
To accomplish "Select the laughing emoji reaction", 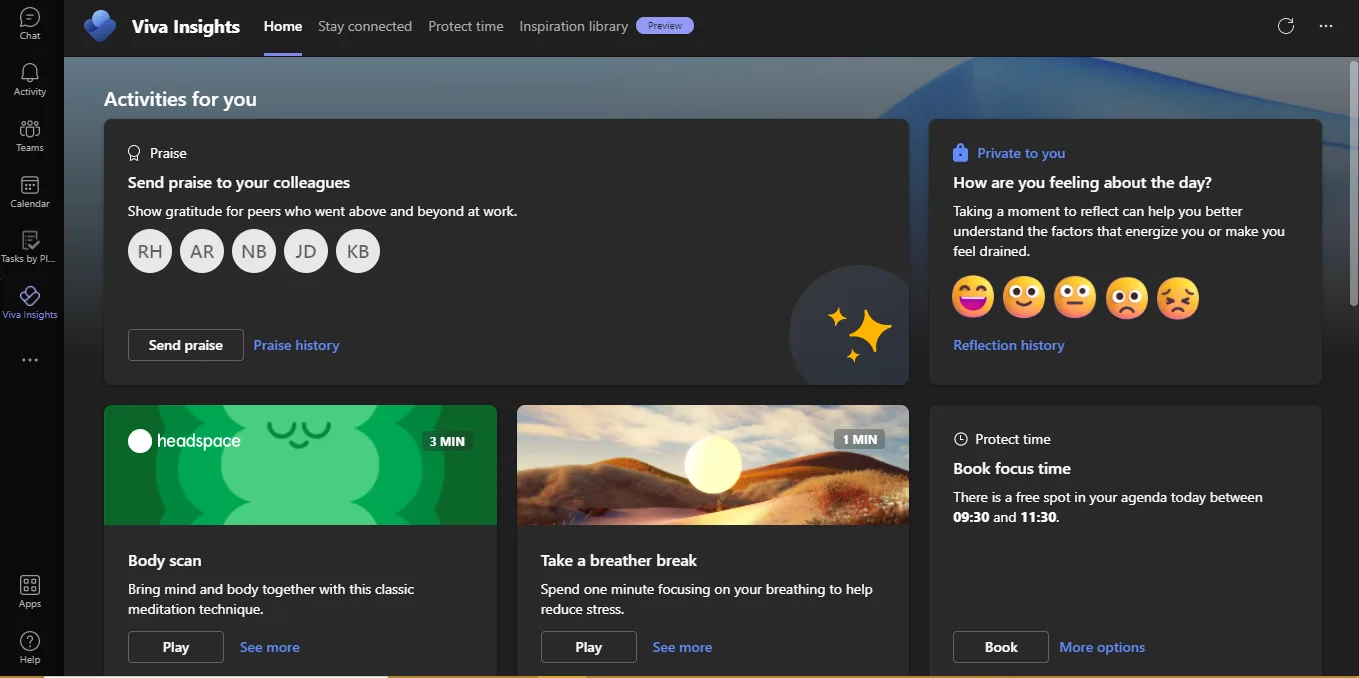I will 972,297.
